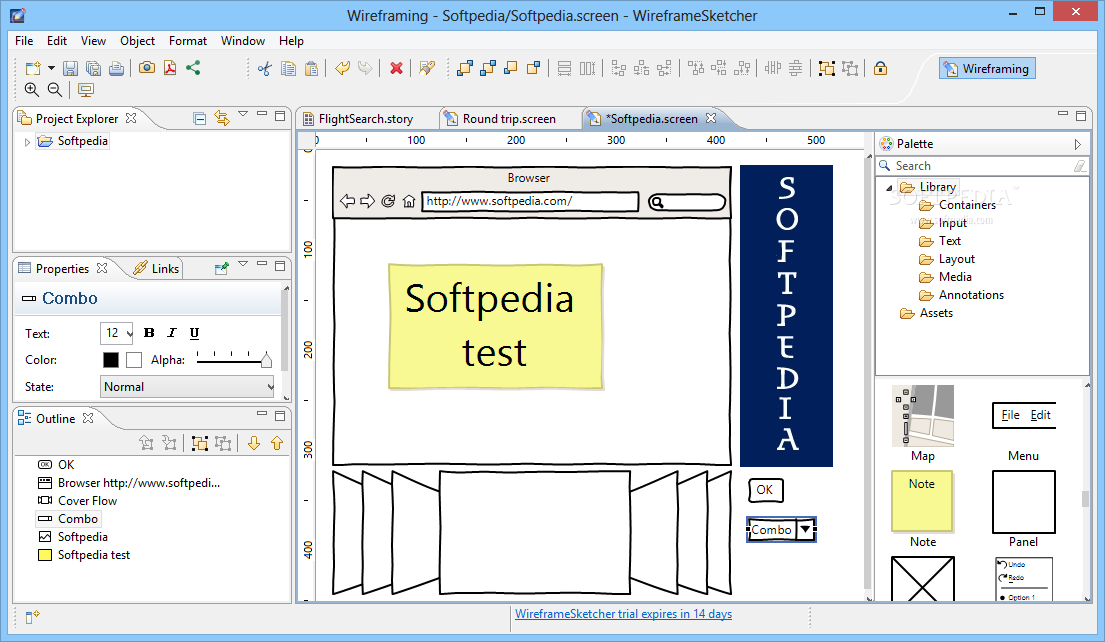
Task: Export to PDF using the red PDF icon
Action: click(x=170, y=68)
